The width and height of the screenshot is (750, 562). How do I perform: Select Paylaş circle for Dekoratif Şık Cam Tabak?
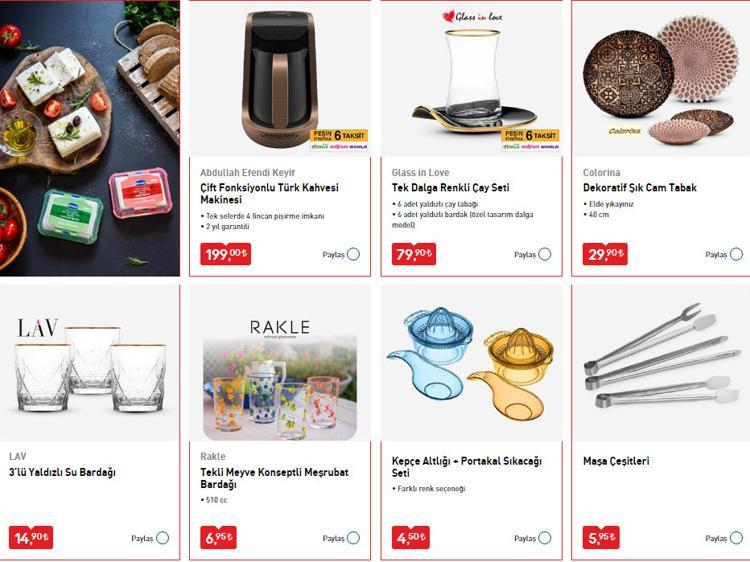[x=736, y=254]
